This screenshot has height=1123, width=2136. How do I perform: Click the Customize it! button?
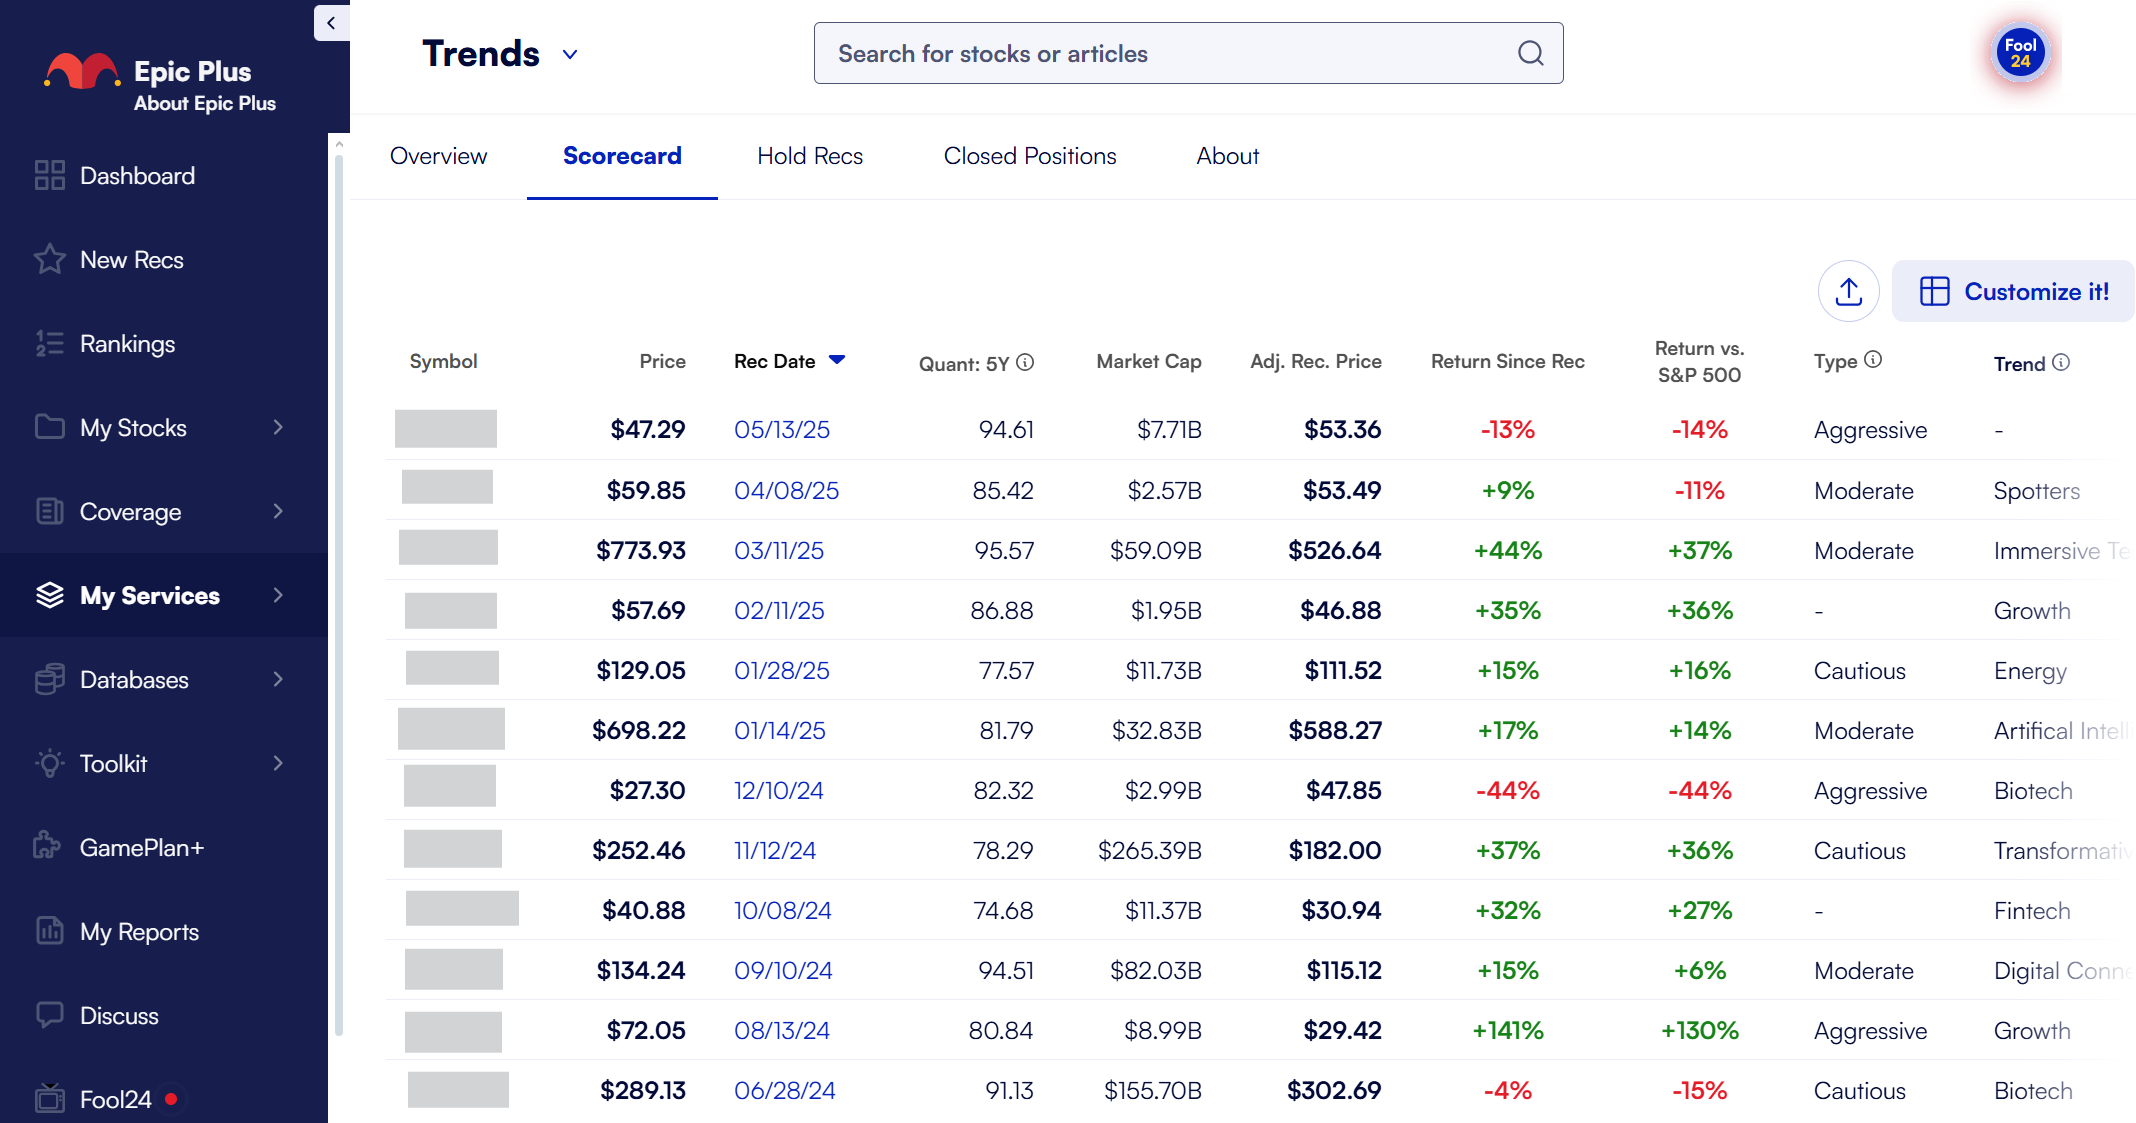pos(2013,291)
